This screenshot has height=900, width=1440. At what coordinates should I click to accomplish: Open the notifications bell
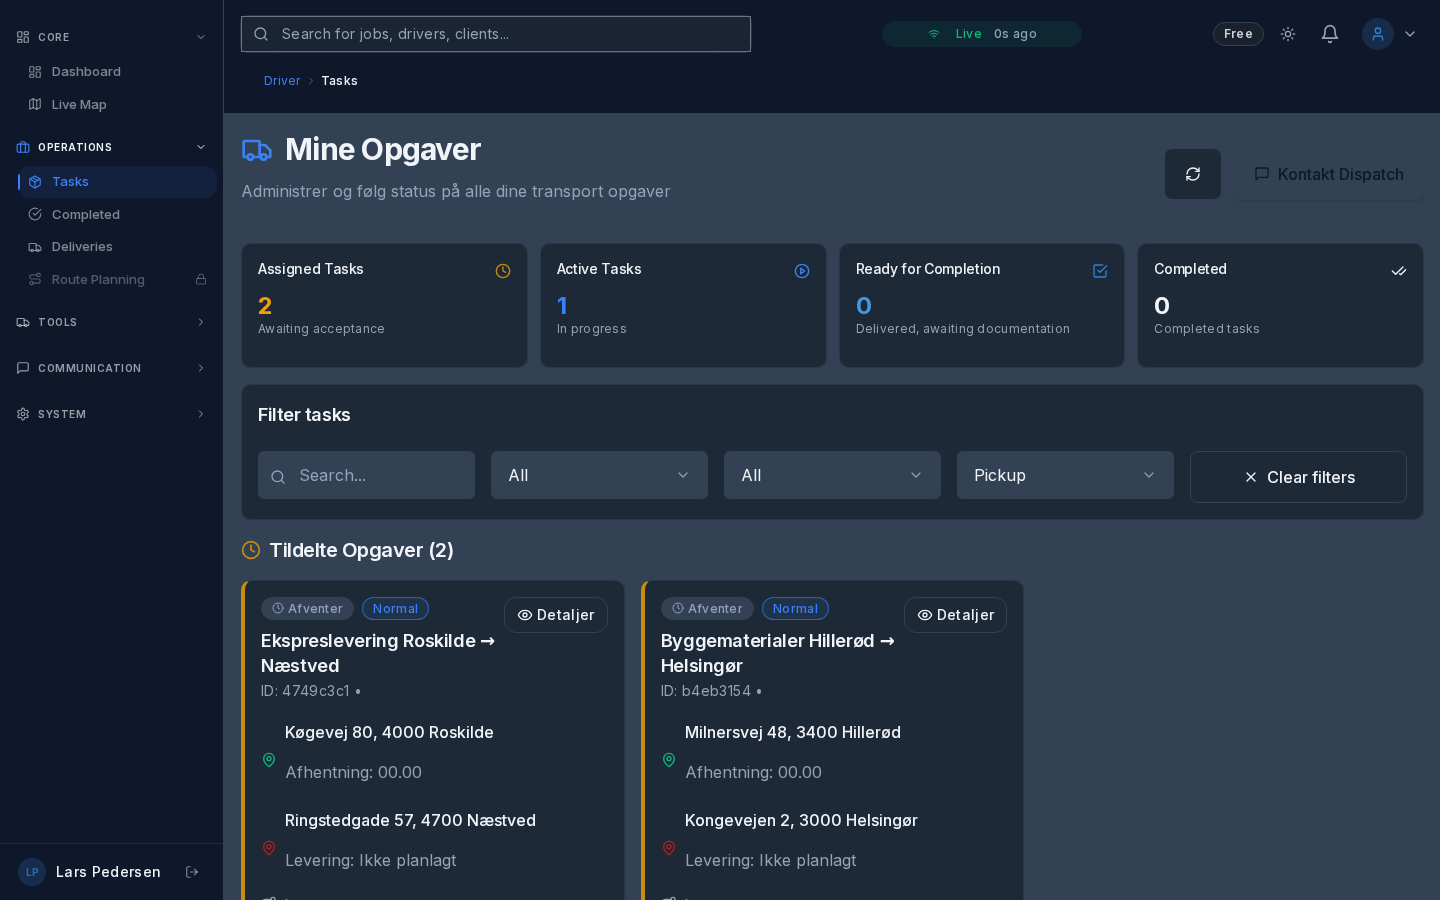(1330, 34)
